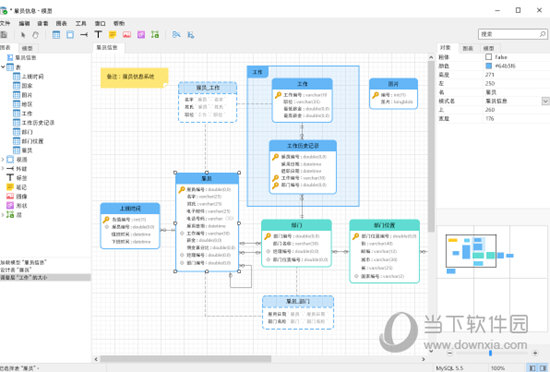
Task: Expand the 视图 views tree node
Action: coord(3,160)
